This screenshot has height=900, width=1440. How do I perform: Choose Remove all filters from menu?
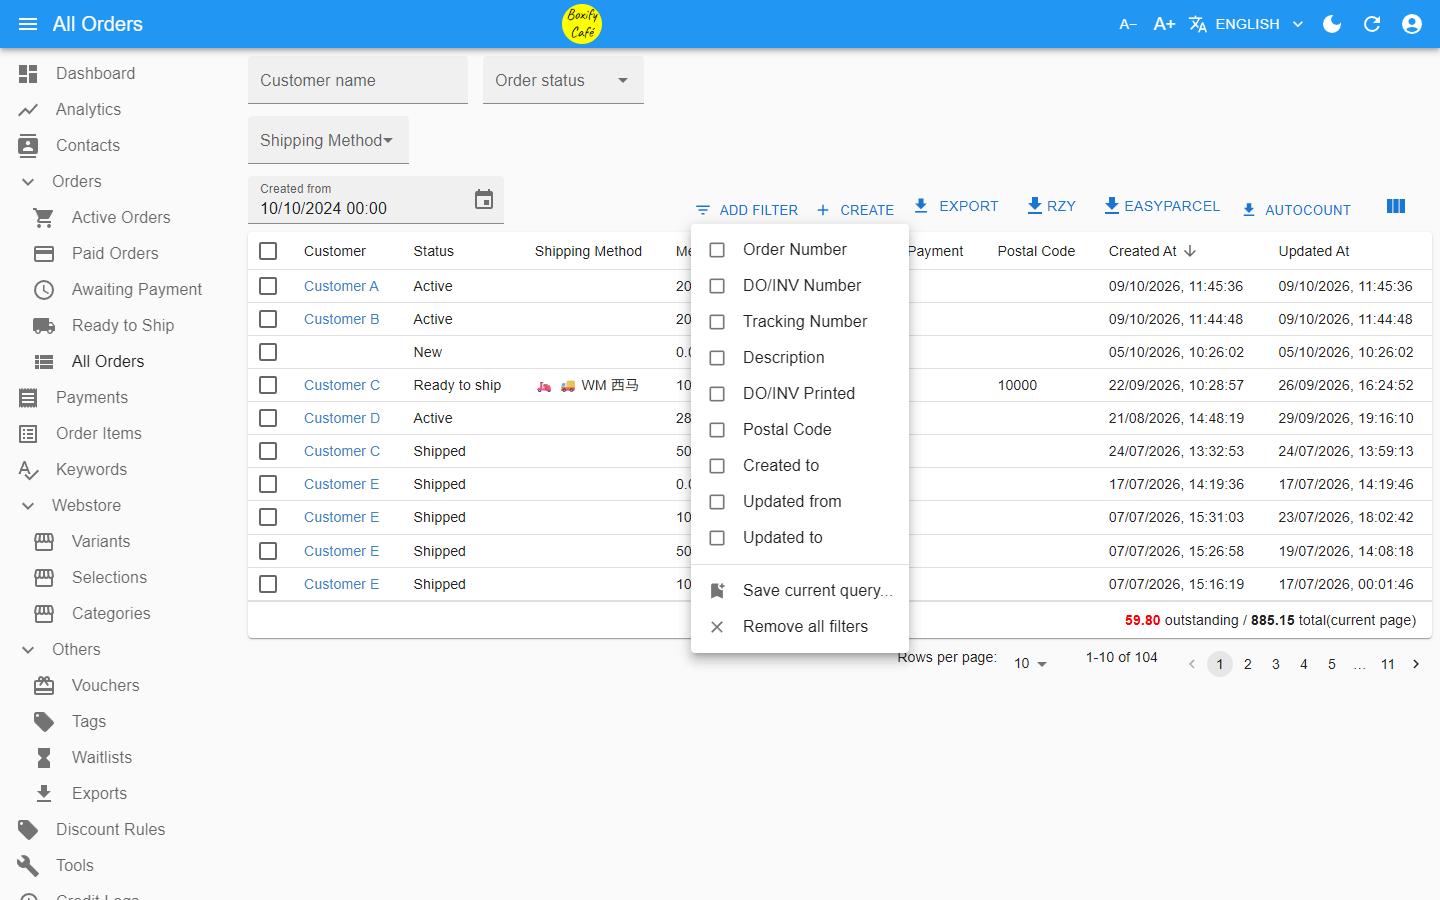pos(800,627)
